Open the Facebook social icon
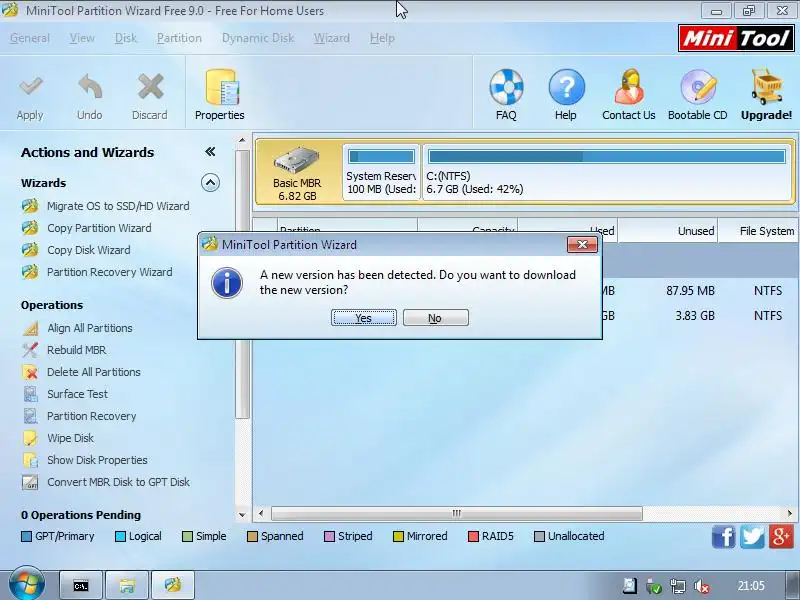The width and height of the screenshot is (800, 600). pos(723,537)
